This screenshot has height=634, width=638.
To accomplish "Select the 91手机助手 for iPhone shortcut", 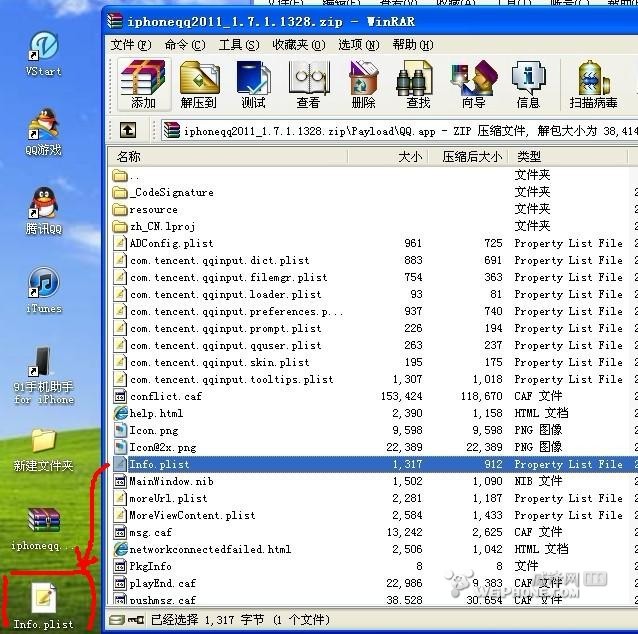I will tap(44, 376).
